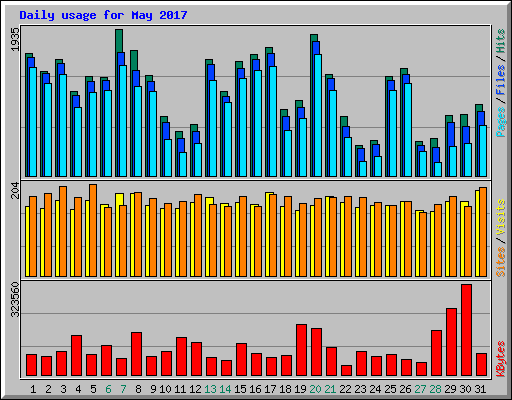
Task: Click the orange Visits bar for day 5
Action: coord(93,230)
